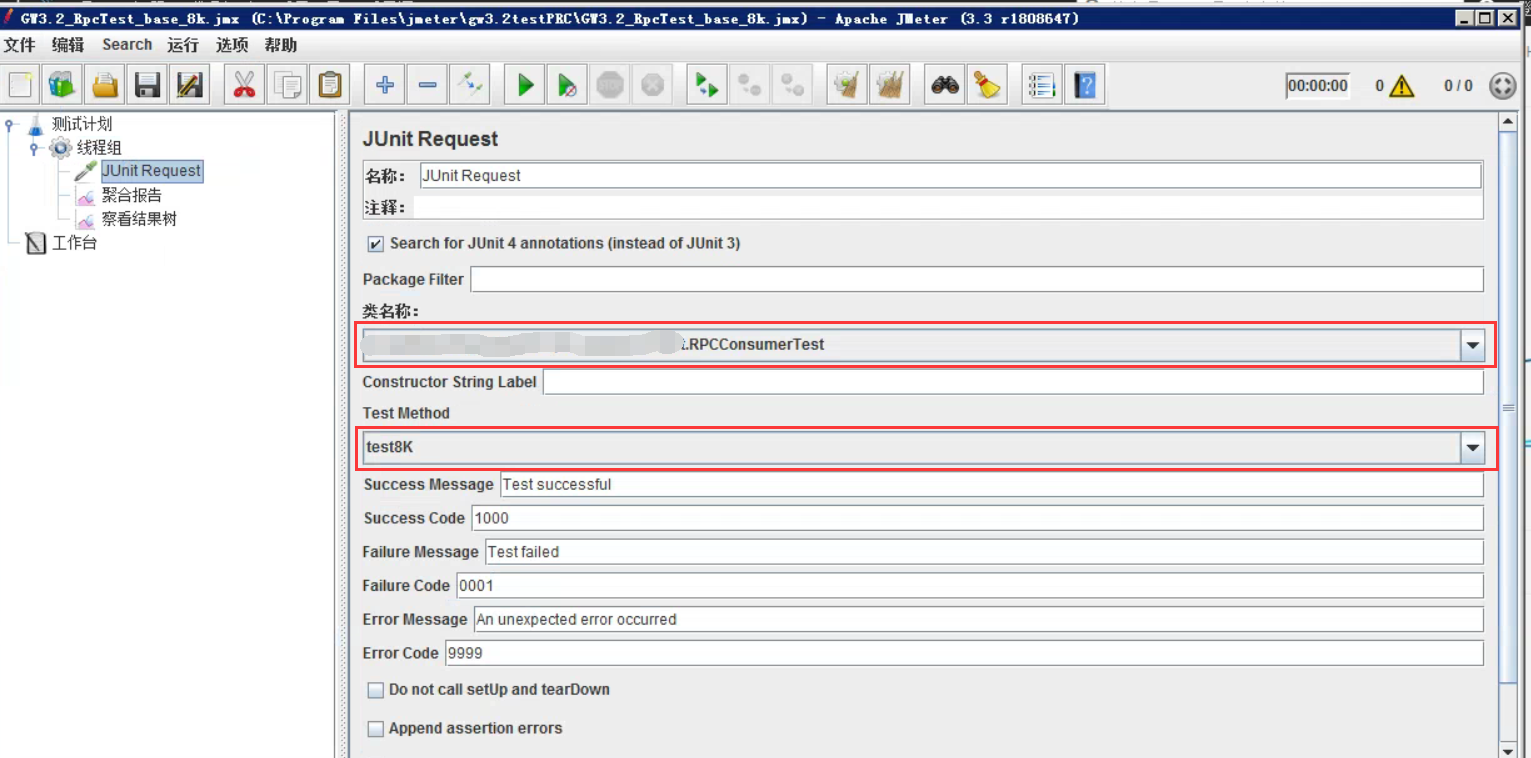The image size is (1531, 758).
Task: Paste from clipboard icon
Action: (x=329, y=86)
